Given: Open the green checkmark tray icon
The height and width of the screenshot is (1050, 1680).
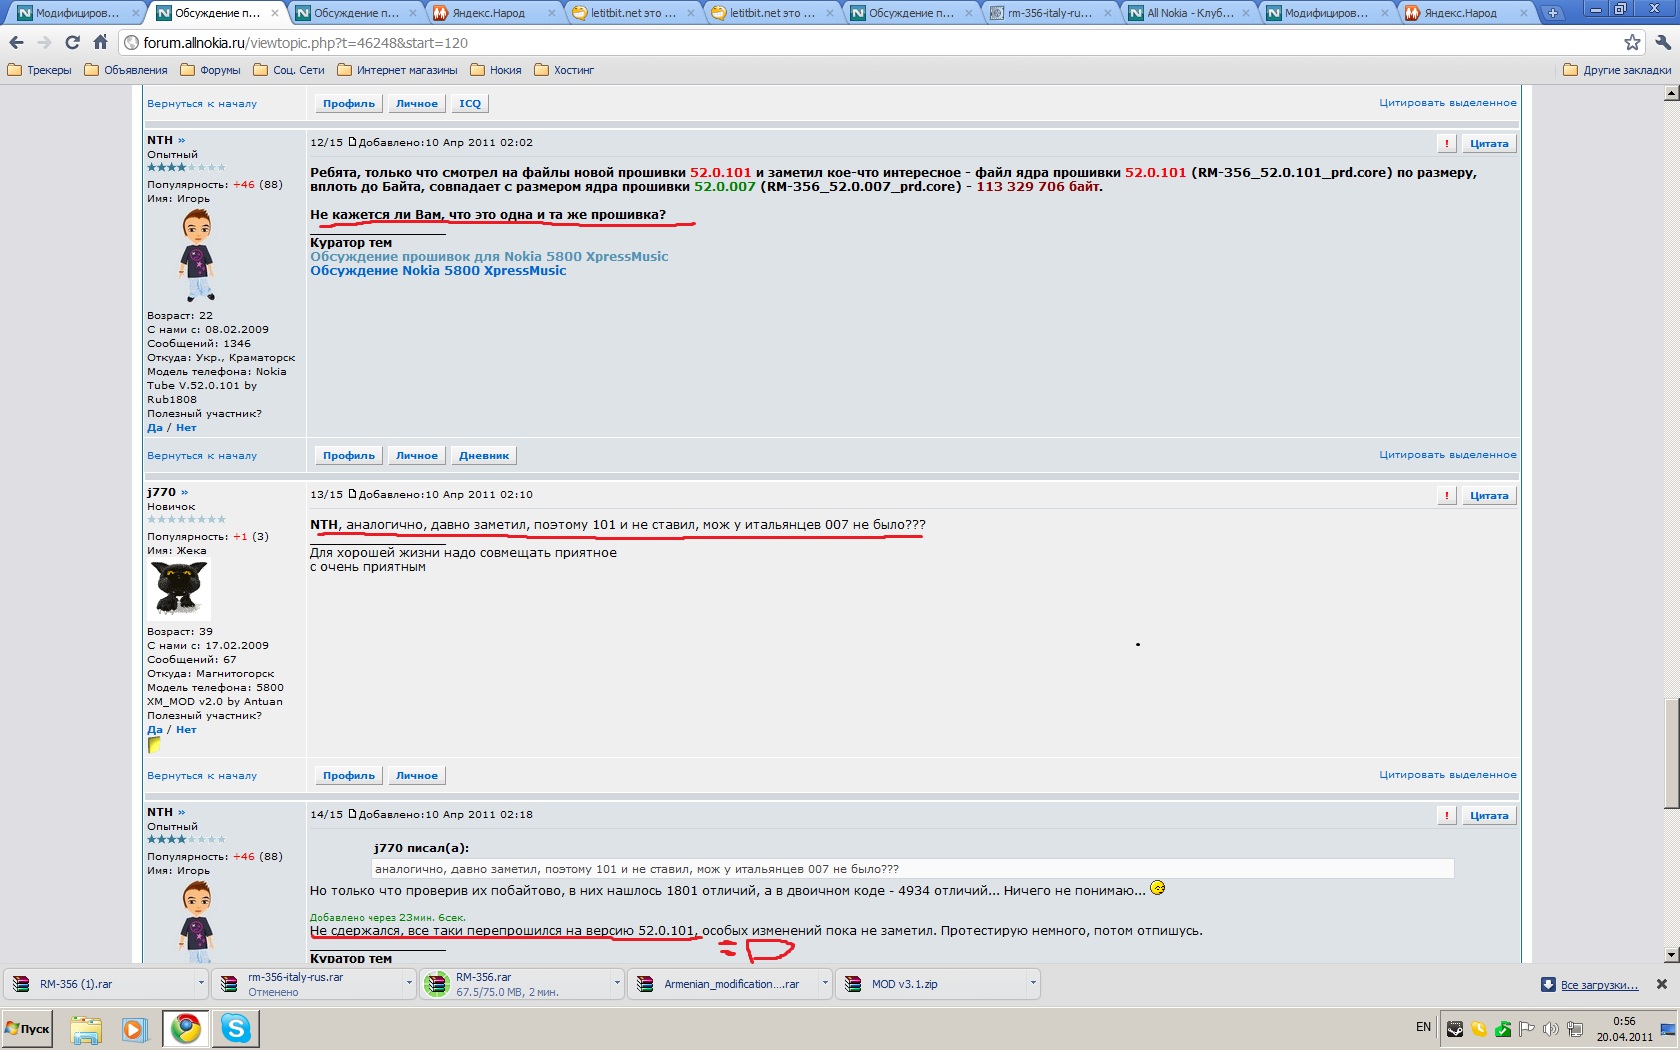Looking at the screenshot, I should point(1503,1028).
